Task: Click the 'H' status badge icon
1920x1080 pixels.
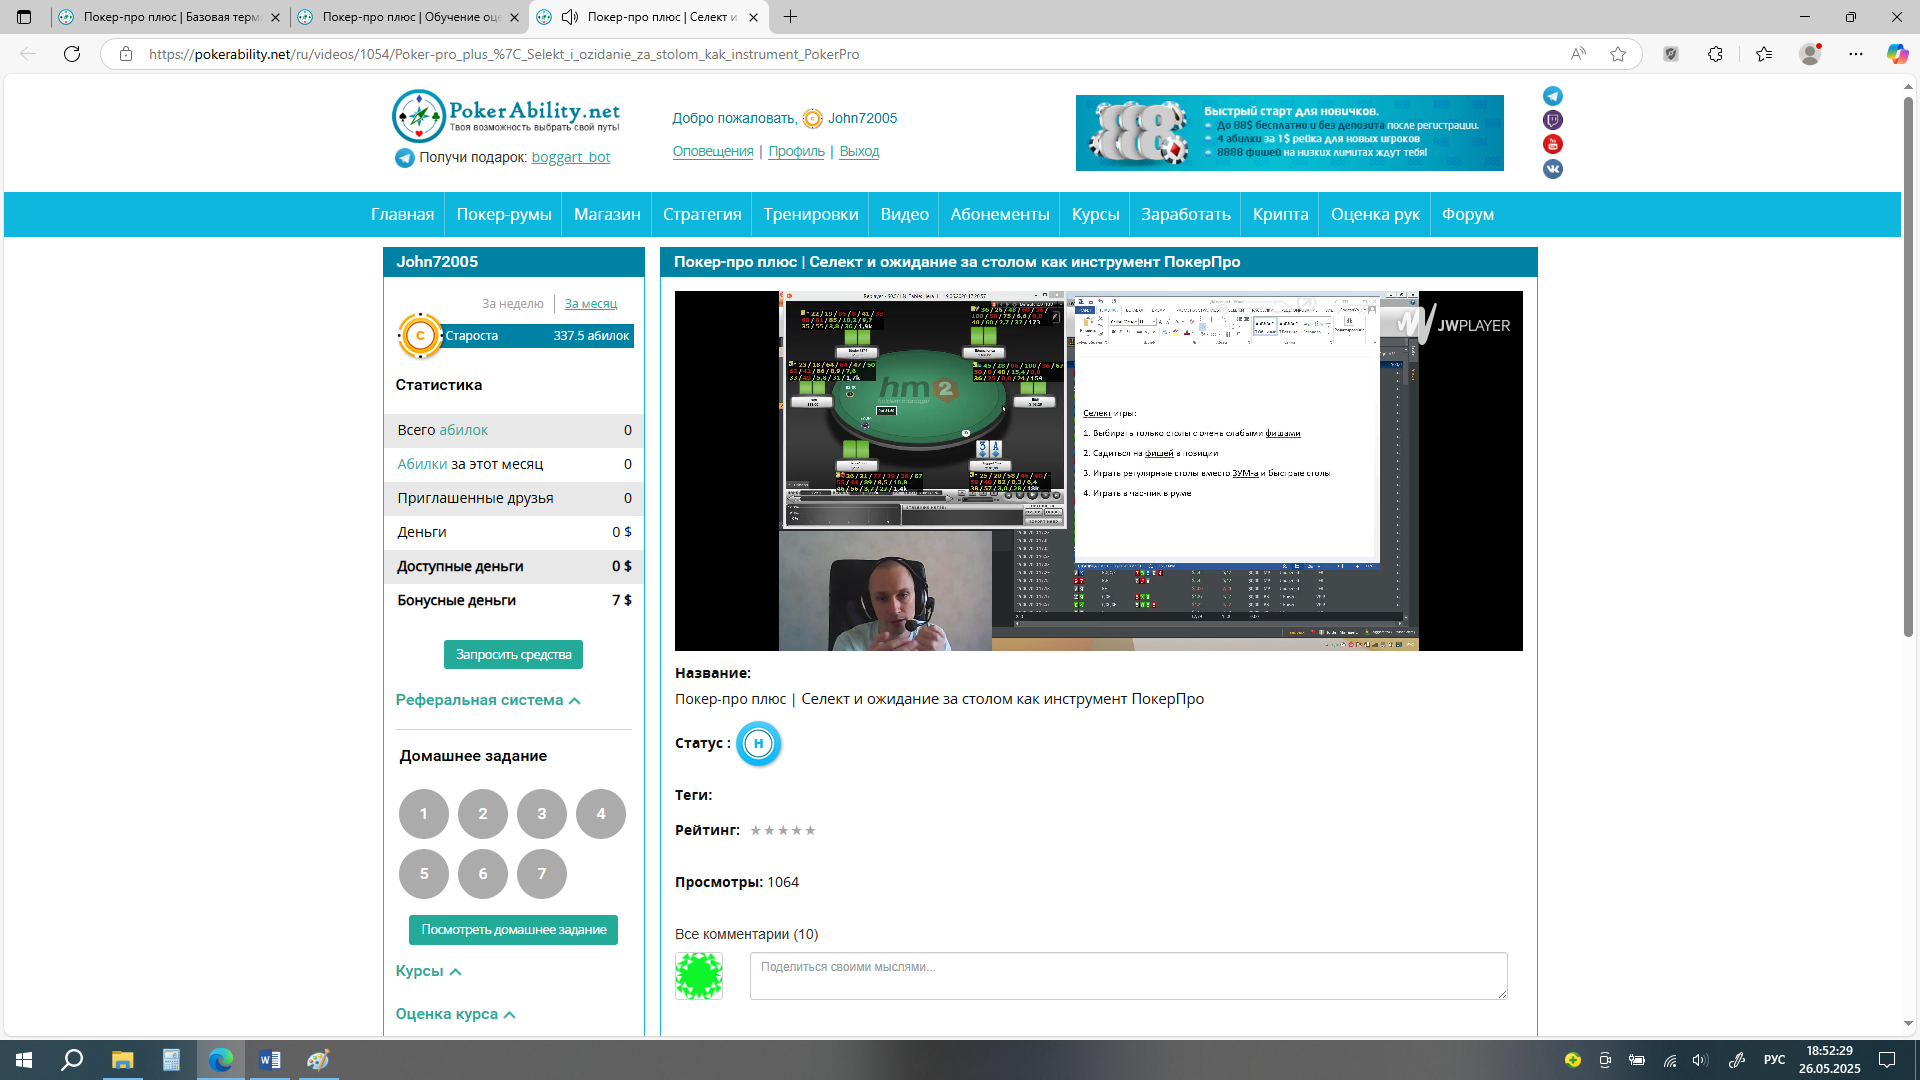Action: pyautogui.click(x=758, y=744)
